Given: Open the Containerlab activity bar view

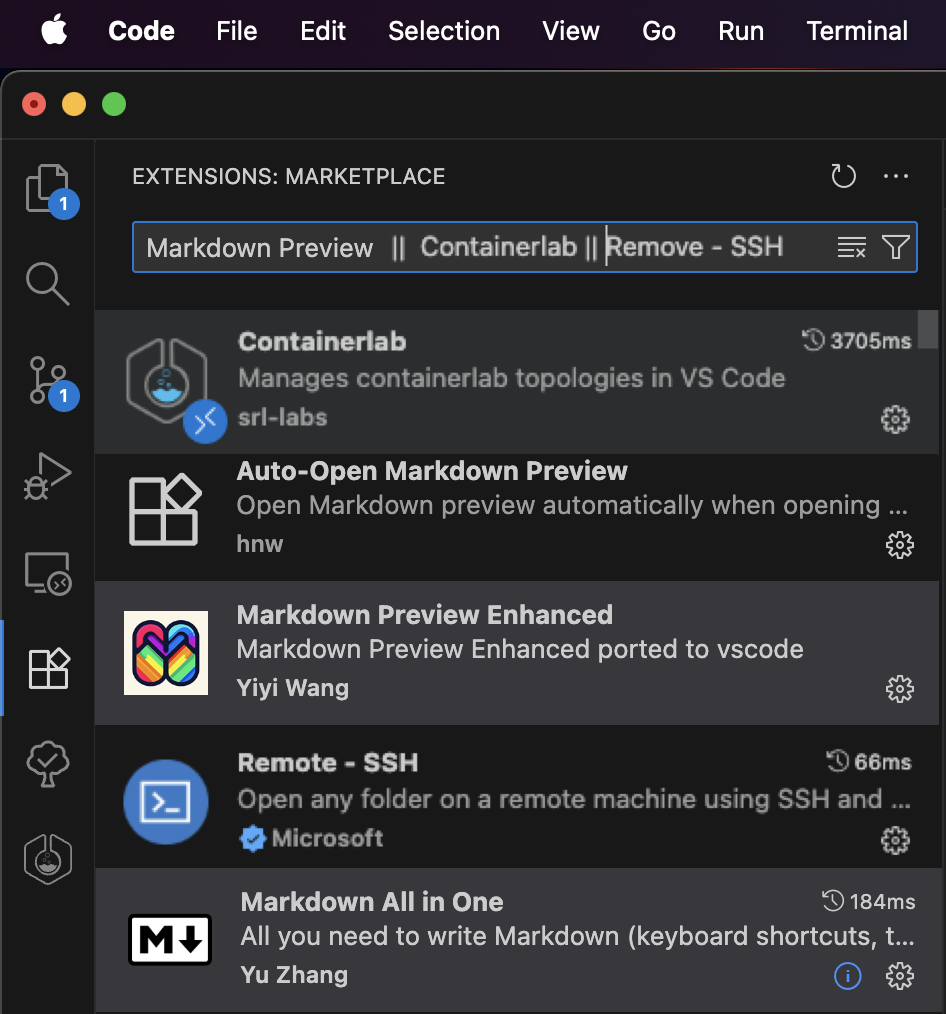Looking at the screenshot, I should pyautogui.click(x=48, y=859).
